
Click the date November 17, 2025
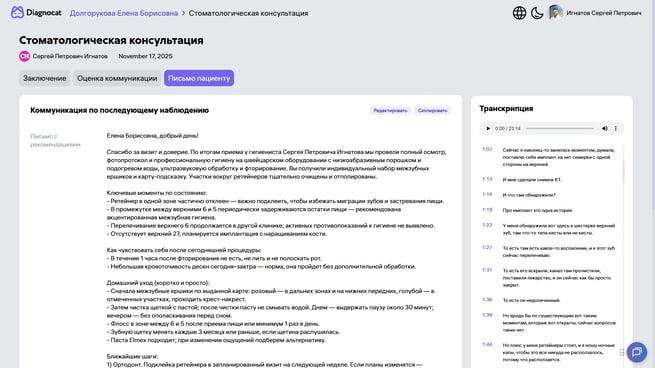point(145,56)
